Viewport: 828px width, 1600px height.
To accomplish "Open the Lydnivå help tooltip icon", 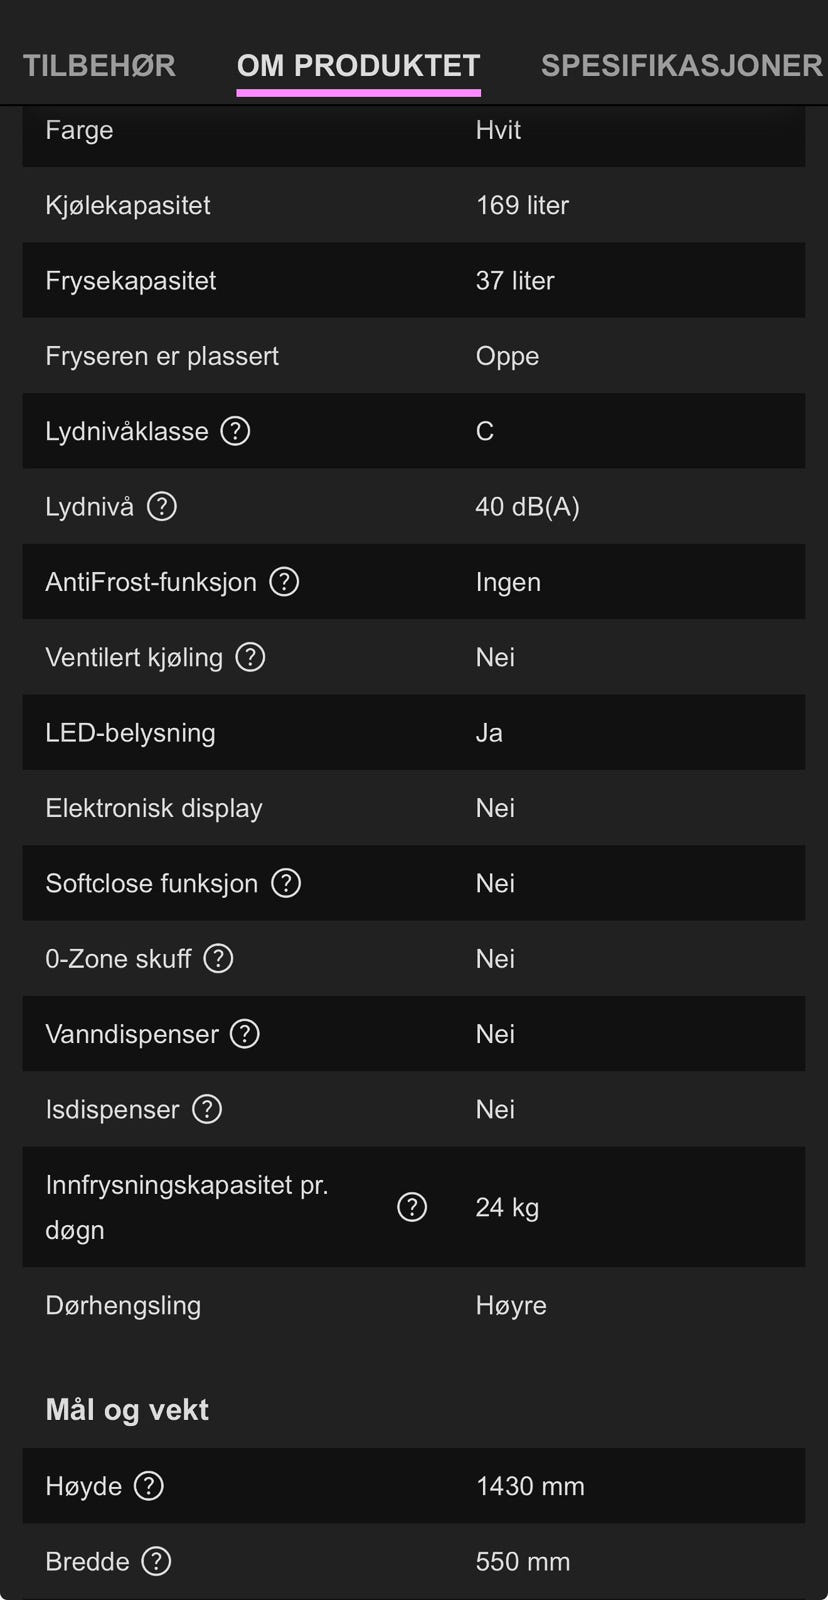I will coord(162,507).
